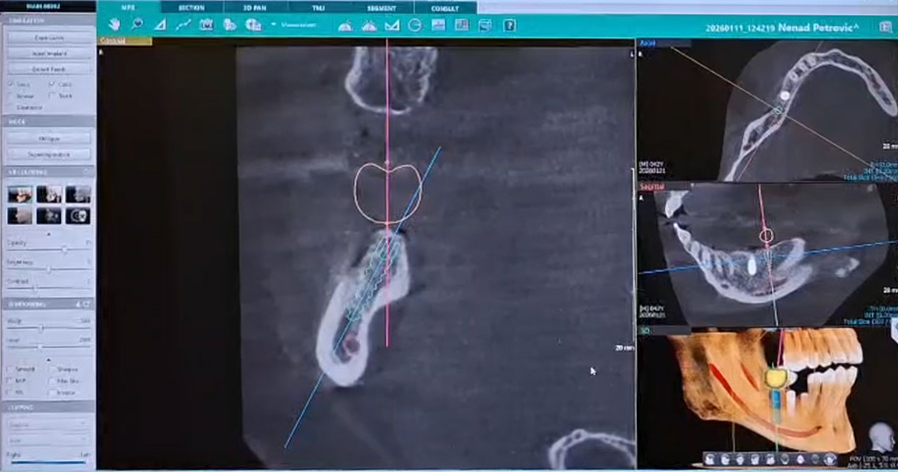Toggle the Canal checkbox
The width and height of the screenshot is (898, 472).
tap(52, 84)
